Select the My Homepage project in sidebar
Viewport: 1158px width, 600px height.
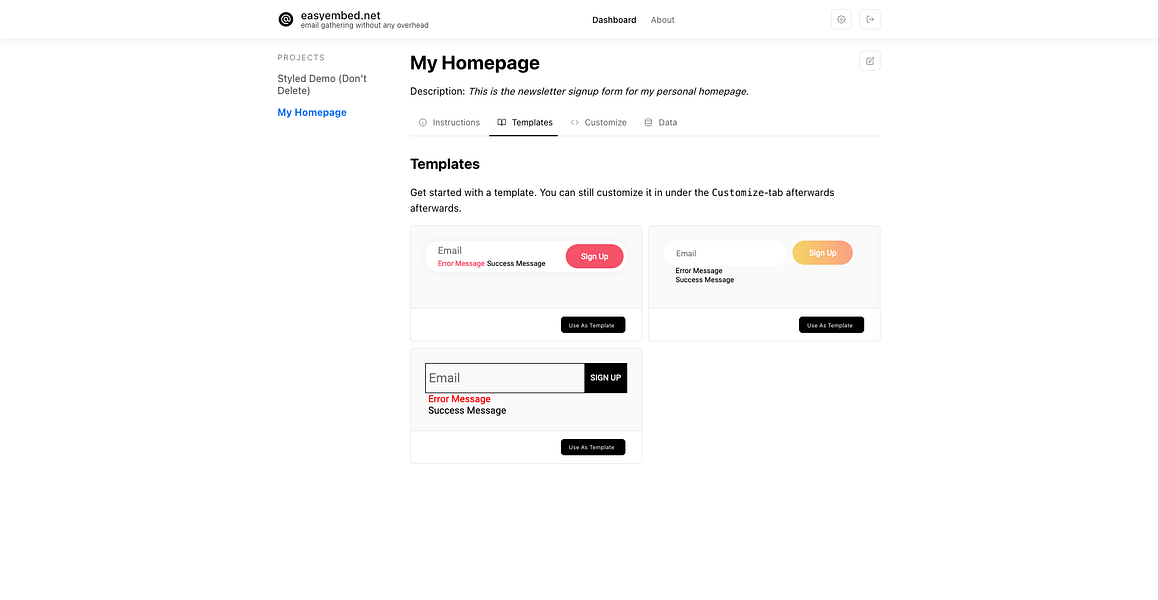tap(311, 112)
